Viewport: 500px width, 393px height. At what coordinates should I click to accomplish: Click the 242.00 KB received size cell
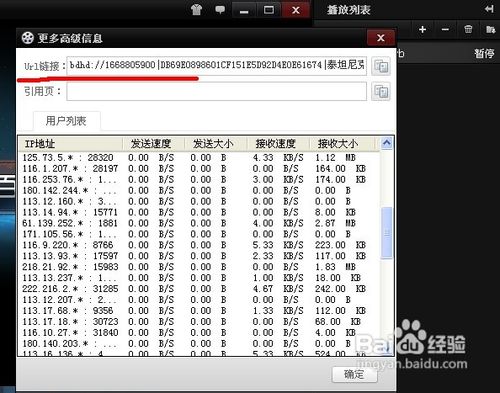click(340, 289)
